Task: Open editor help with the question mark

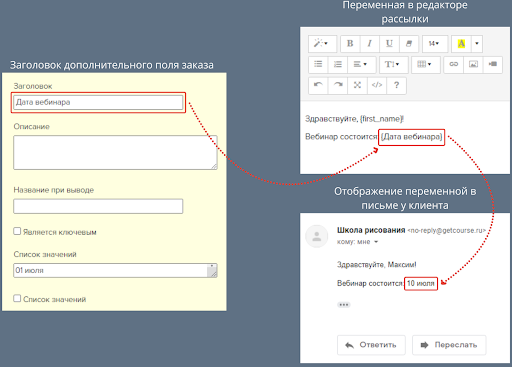Action: [396, 85]
